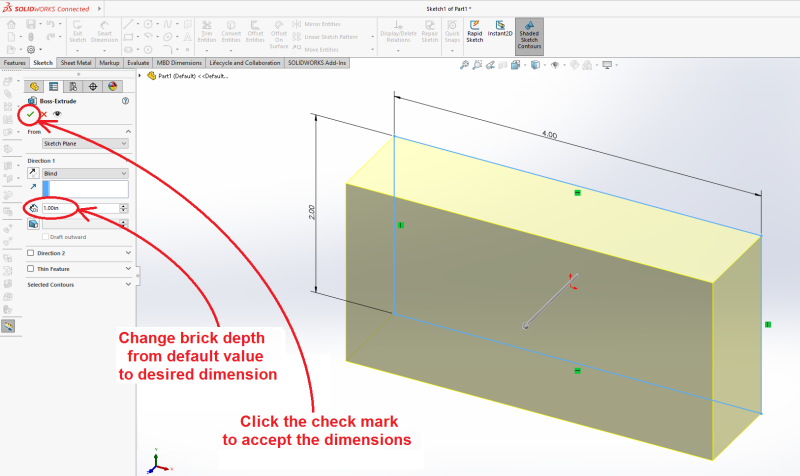Open the ConfigurationManager tab icon
Viewport: 800px width, 476px height.
tap(74, 87)
